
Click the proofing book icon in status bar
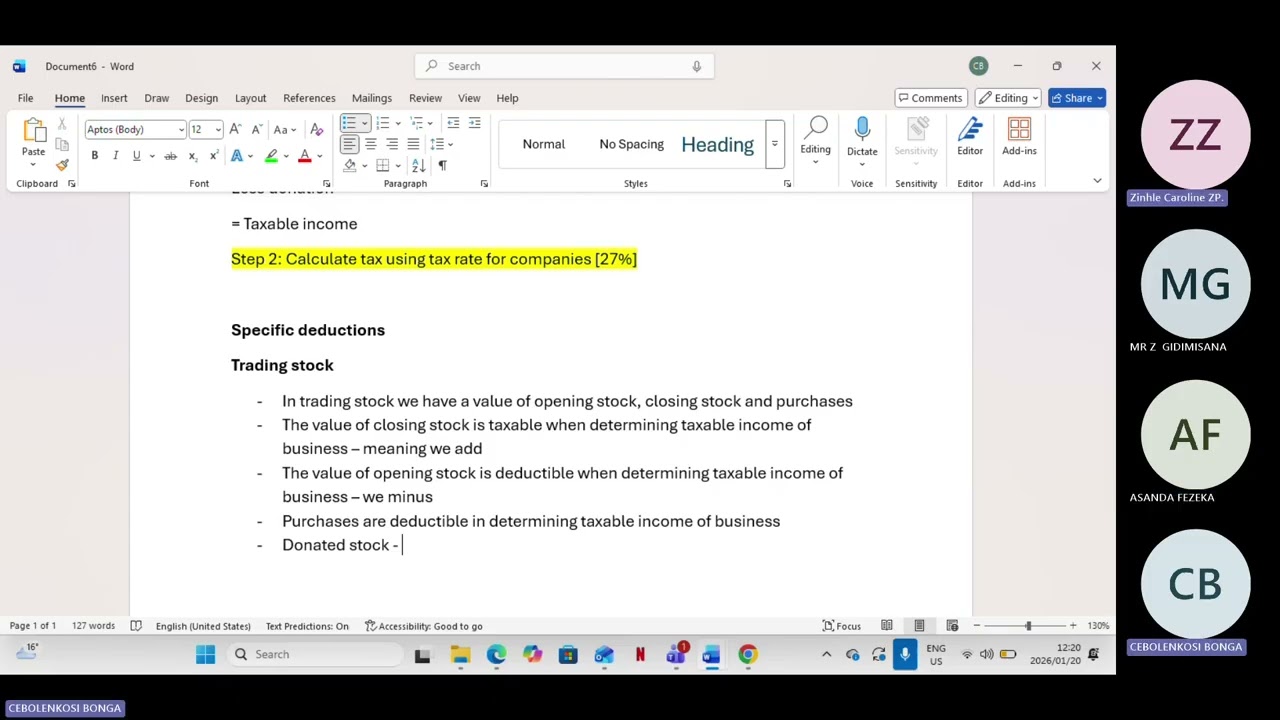[x=136, y=626]
